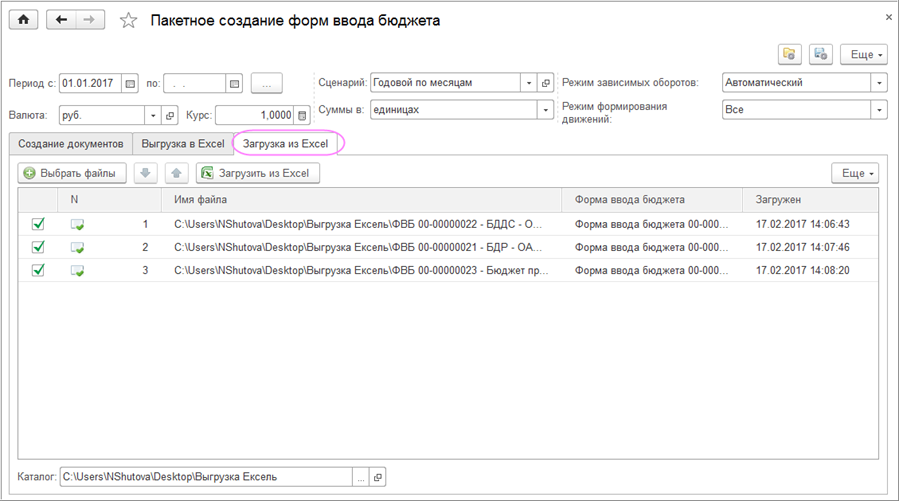Uncheck the checkbox in row 1
The height and width of the screenshot is (501, 900).
[x=38, y=225]
